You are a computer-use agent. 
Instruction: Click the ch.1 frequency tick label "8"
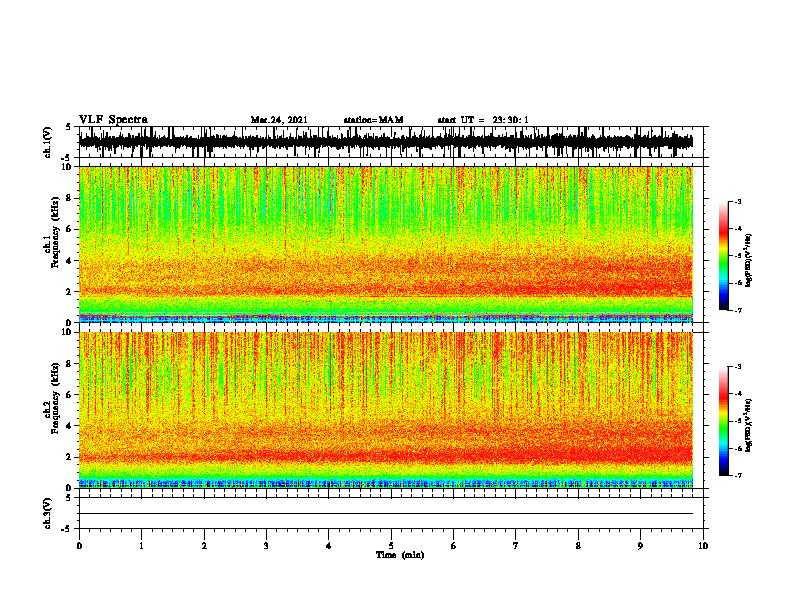coord(70,198)
